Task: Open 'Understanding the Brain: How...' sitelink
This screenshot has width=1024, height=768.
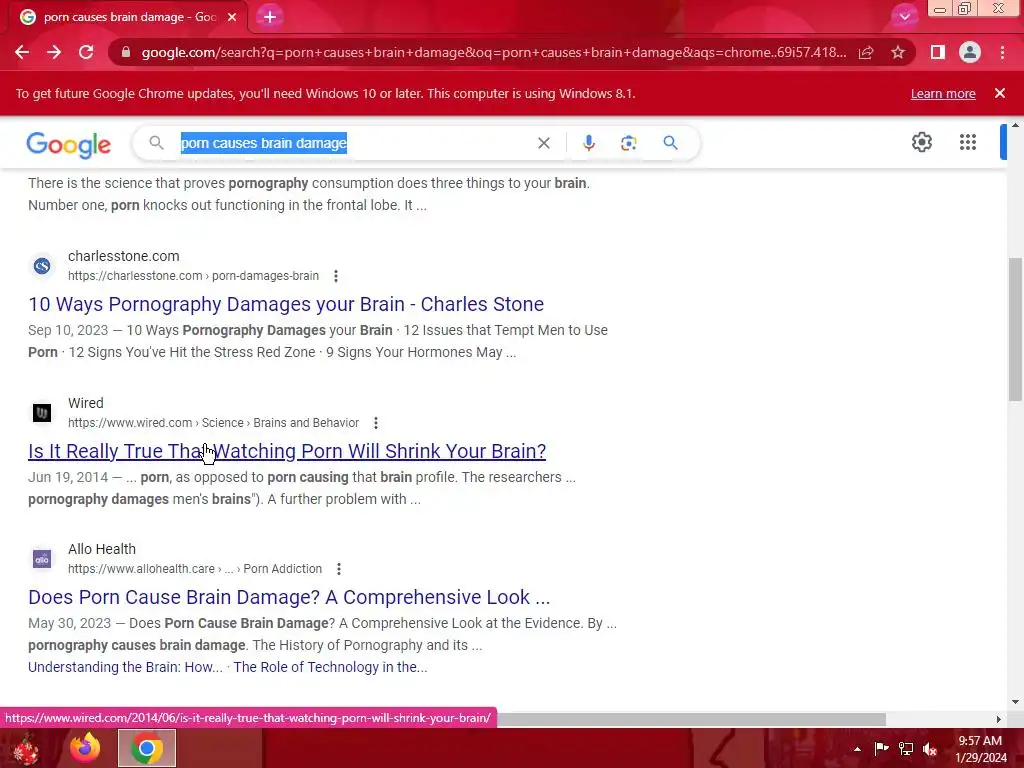Action: pos(125,667)
